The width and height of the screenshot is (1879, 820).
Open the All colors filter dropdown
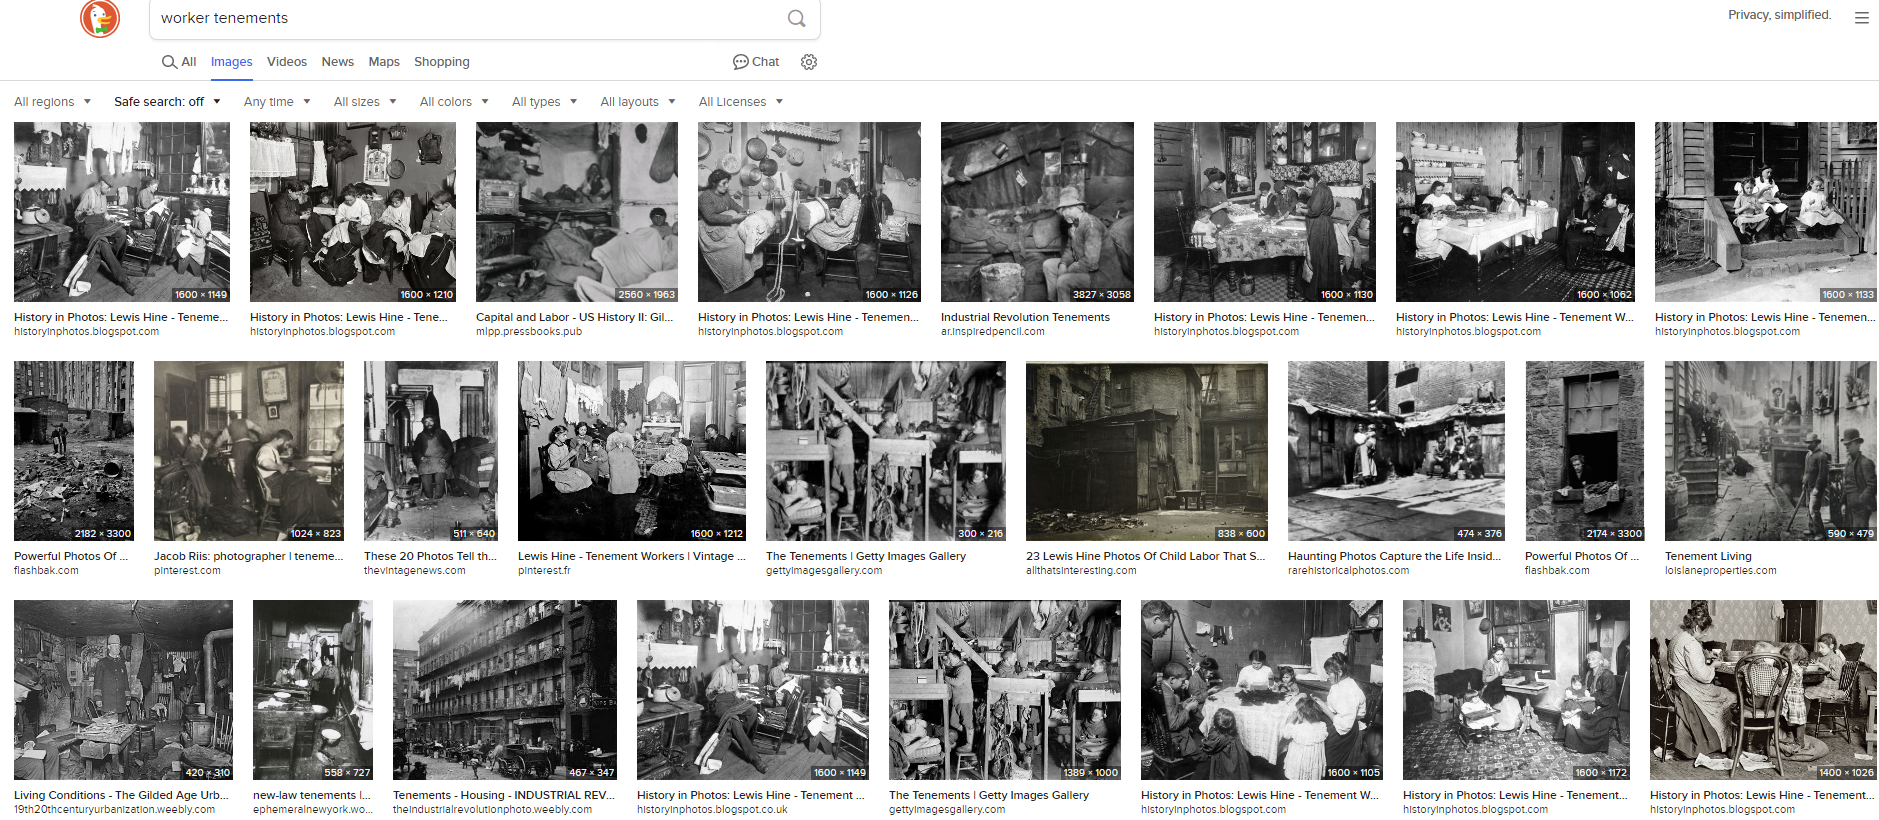[x=454, y=102]
